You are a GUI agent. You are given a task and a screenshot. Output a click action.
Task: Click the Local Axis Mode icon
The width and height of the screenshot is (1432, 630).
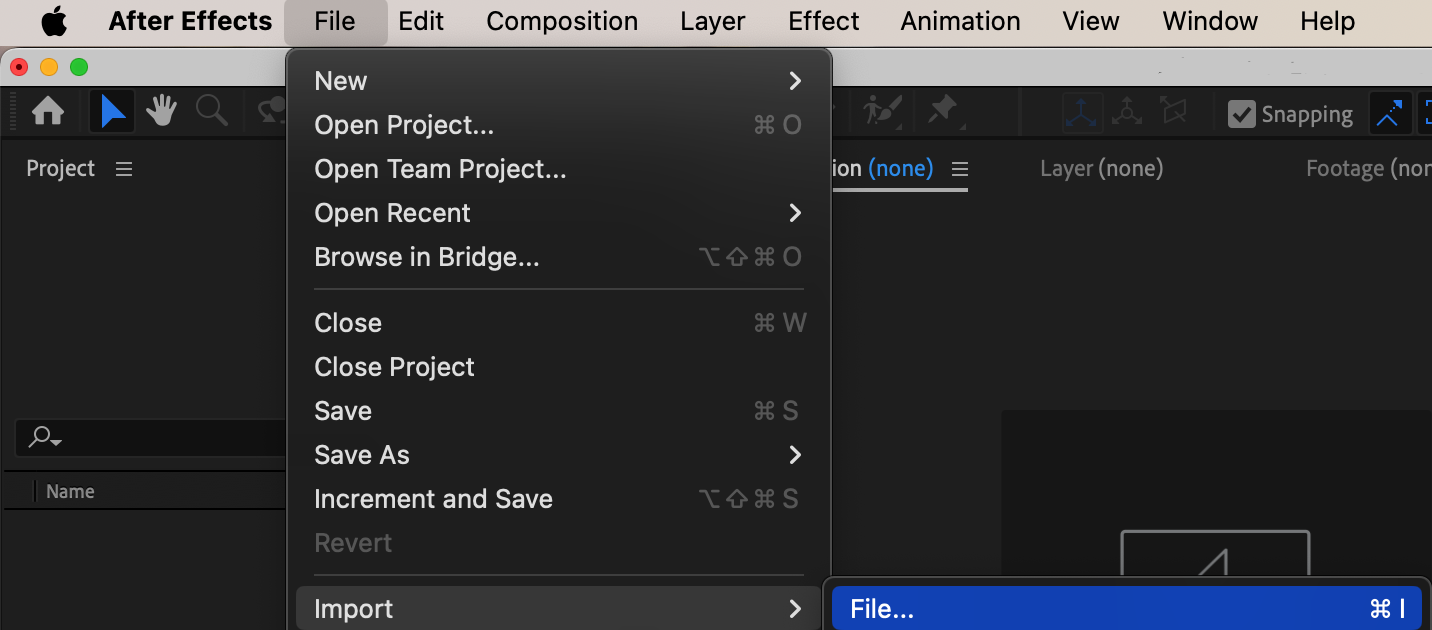click(x=1081, y=113)
